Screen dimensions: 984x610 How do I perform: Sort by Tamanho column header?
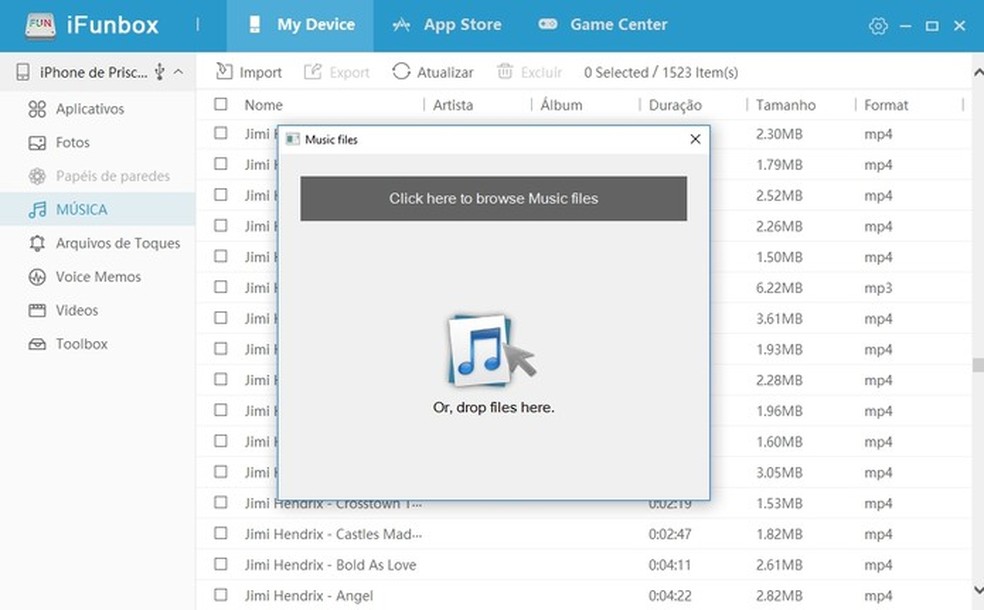pyautogui.click(x=786, y=105)
